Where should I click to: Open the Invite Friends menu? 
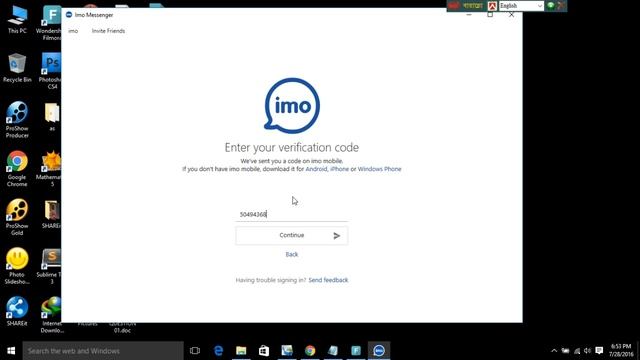[108, 31]
